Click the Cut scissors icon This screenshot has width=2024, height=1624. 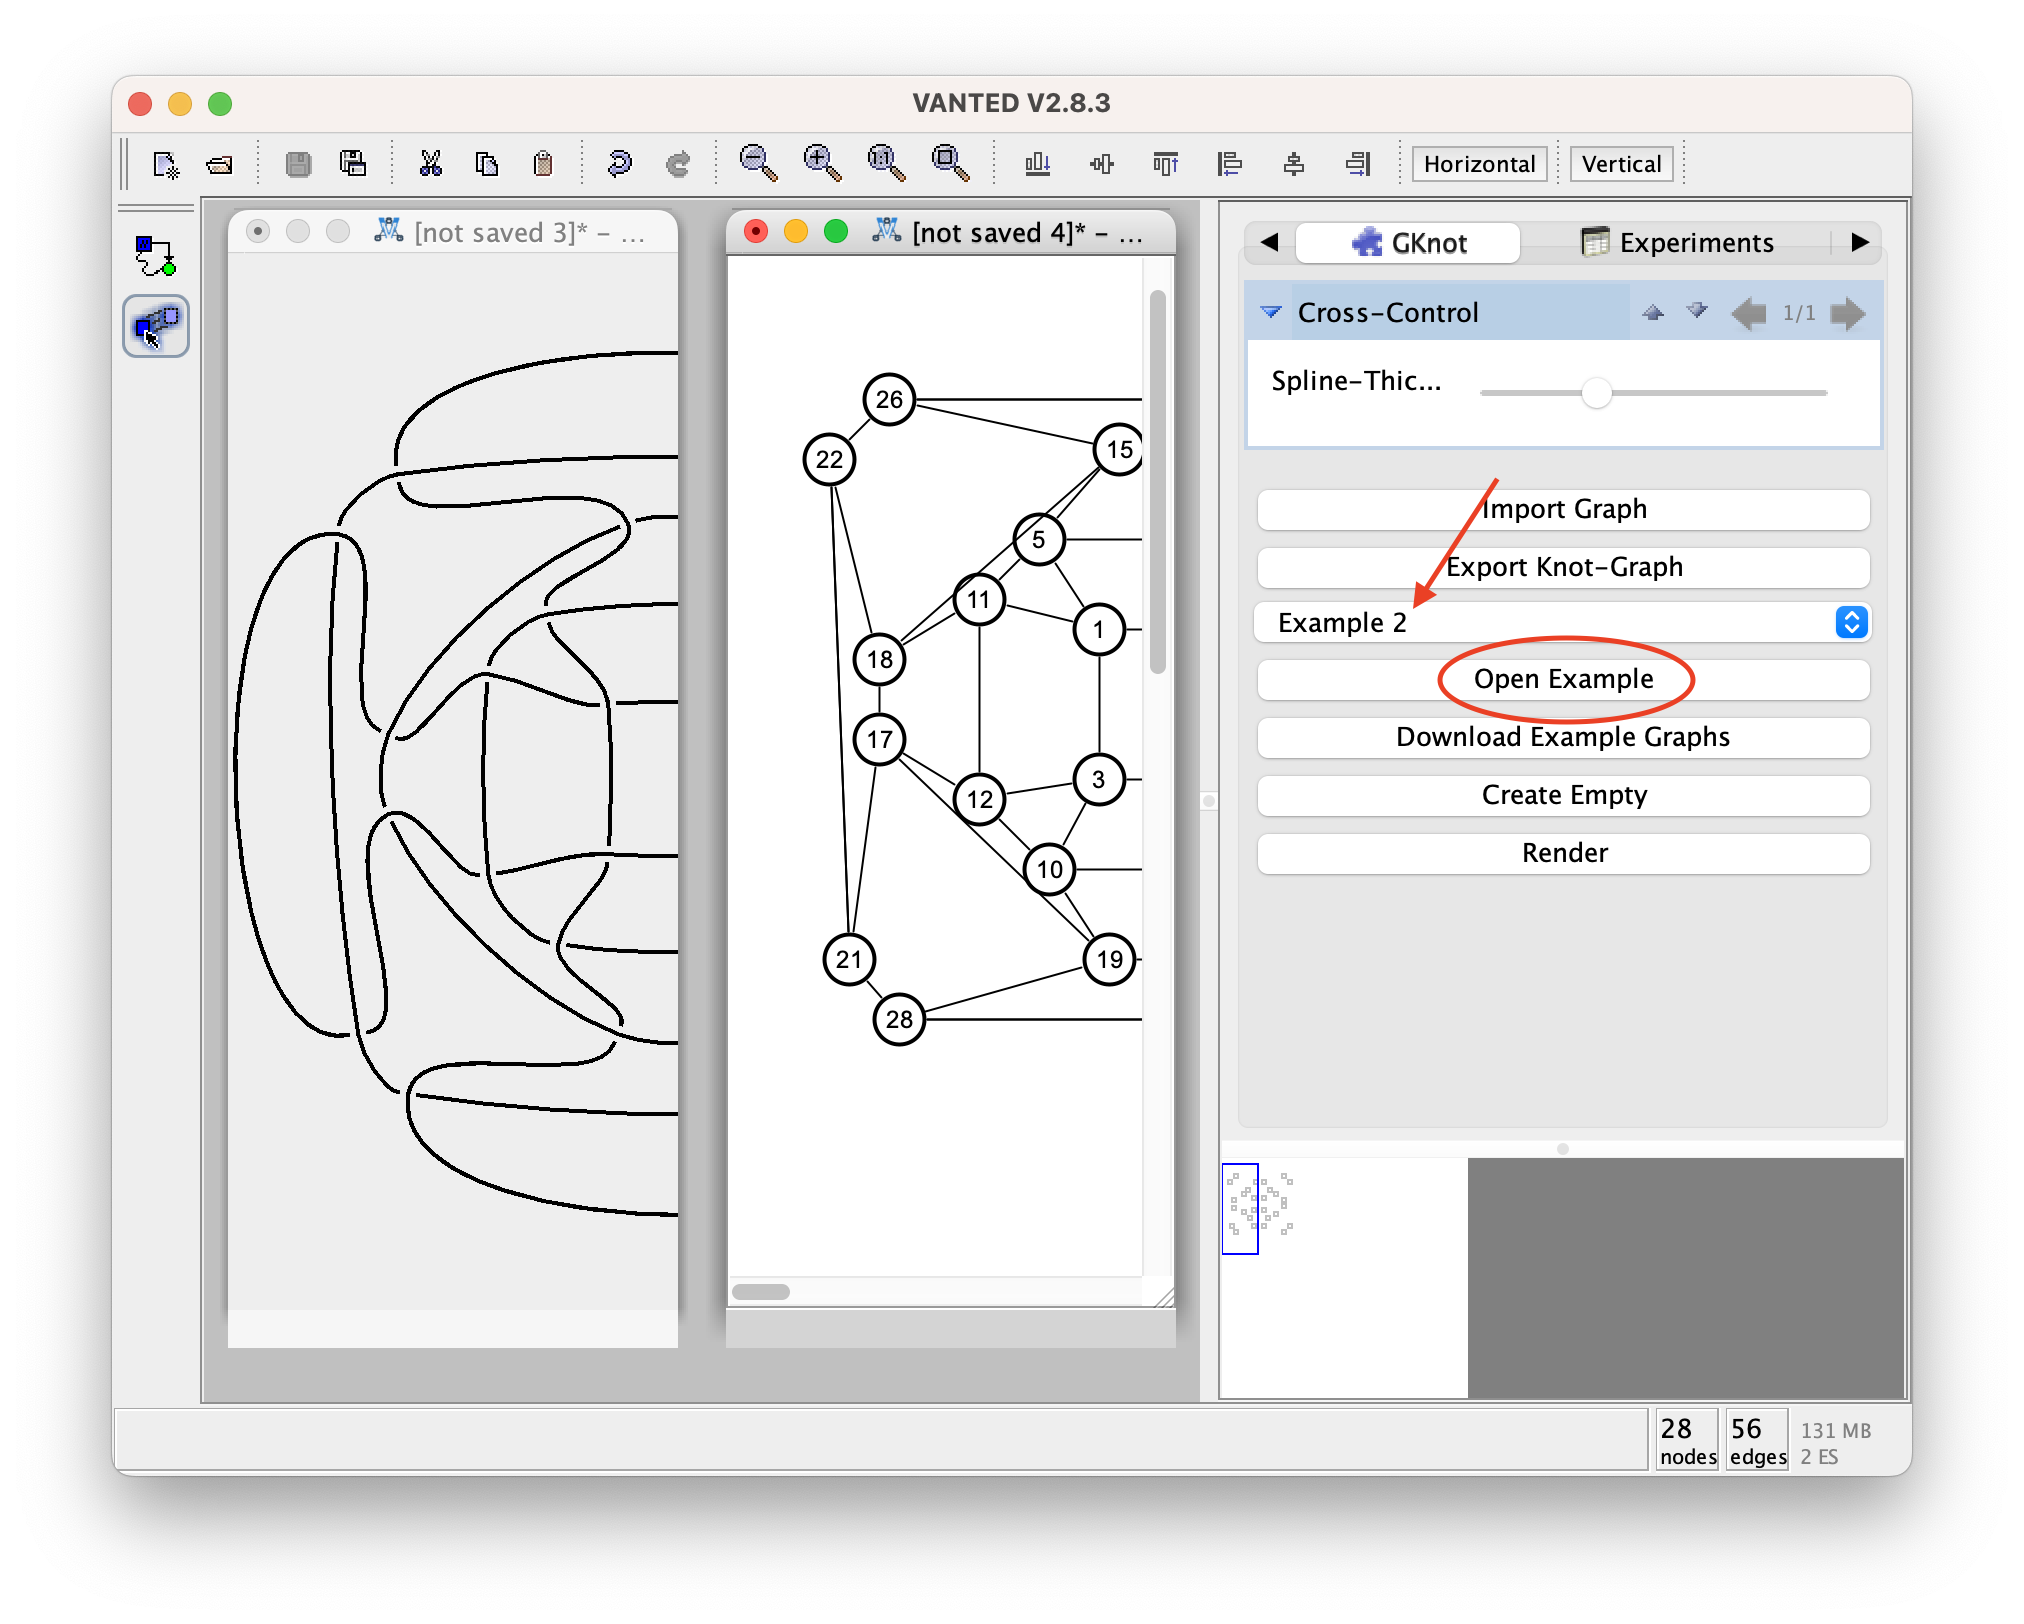(x=430, y=164)
